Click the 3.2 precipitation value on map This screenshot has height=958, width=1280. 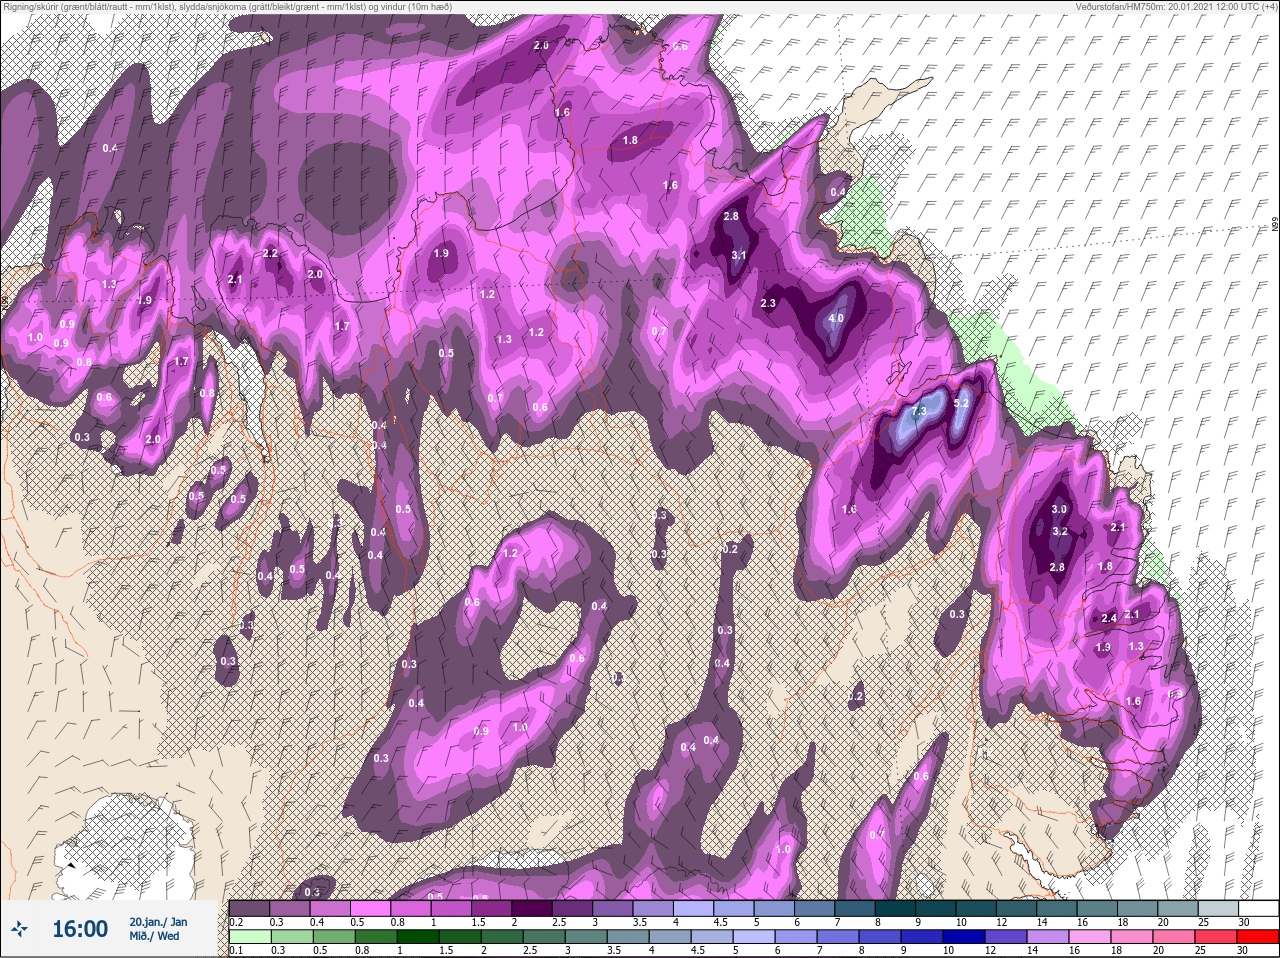(1061, 532)
